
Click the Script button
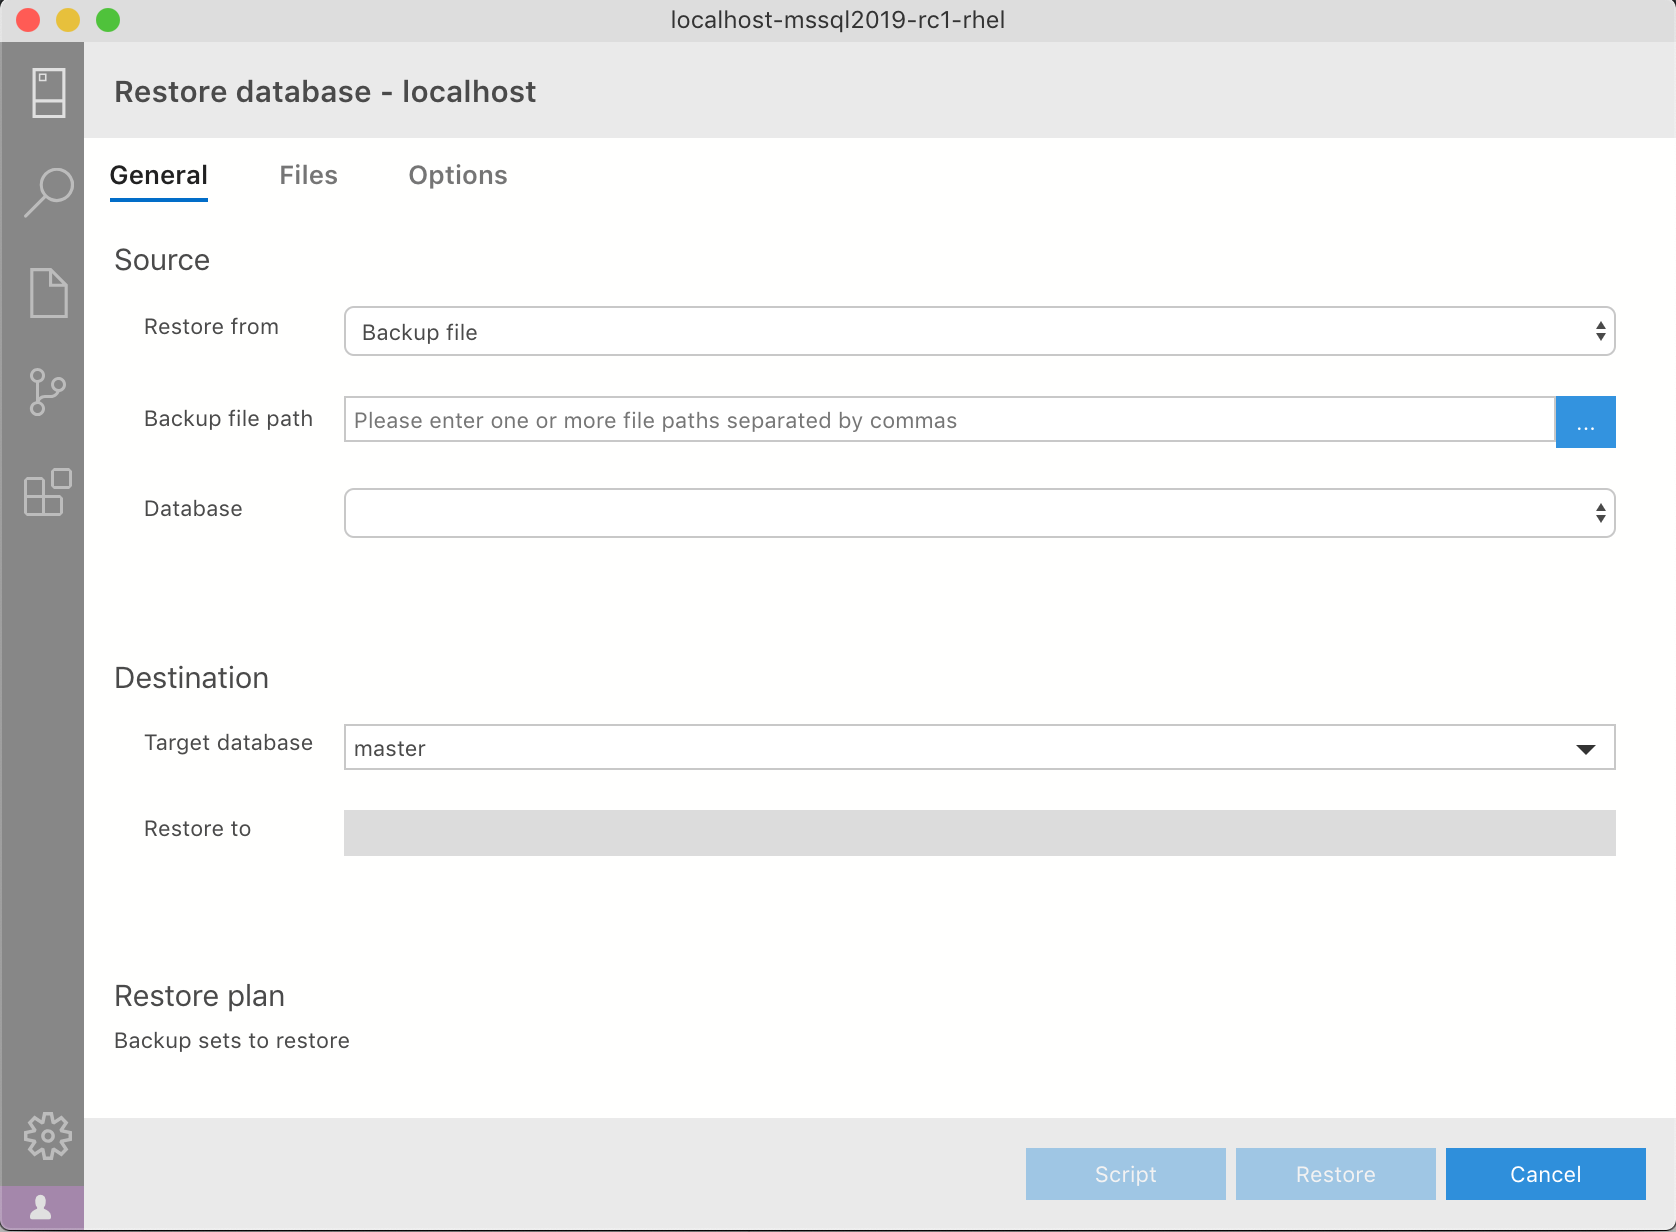point(1125,1174)
